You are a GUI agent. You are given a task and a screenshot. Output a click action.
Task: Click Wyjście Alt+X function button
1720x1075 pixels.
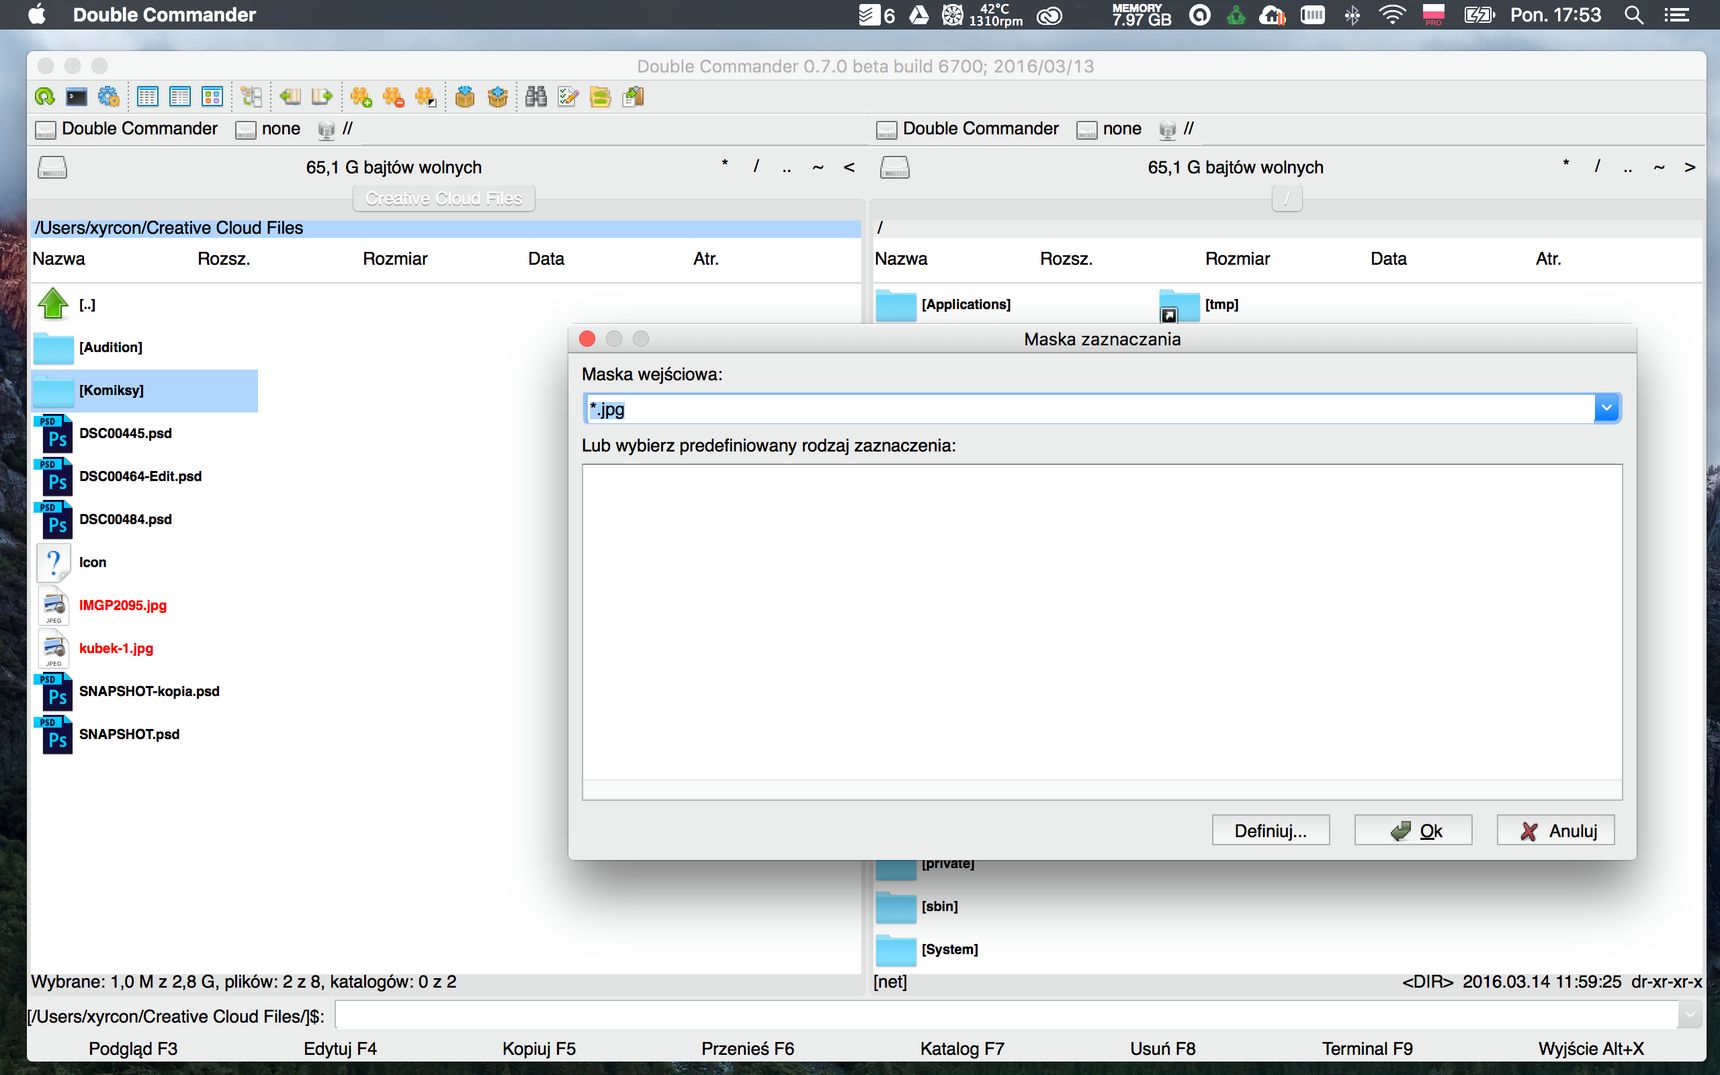[1591, 1049]
